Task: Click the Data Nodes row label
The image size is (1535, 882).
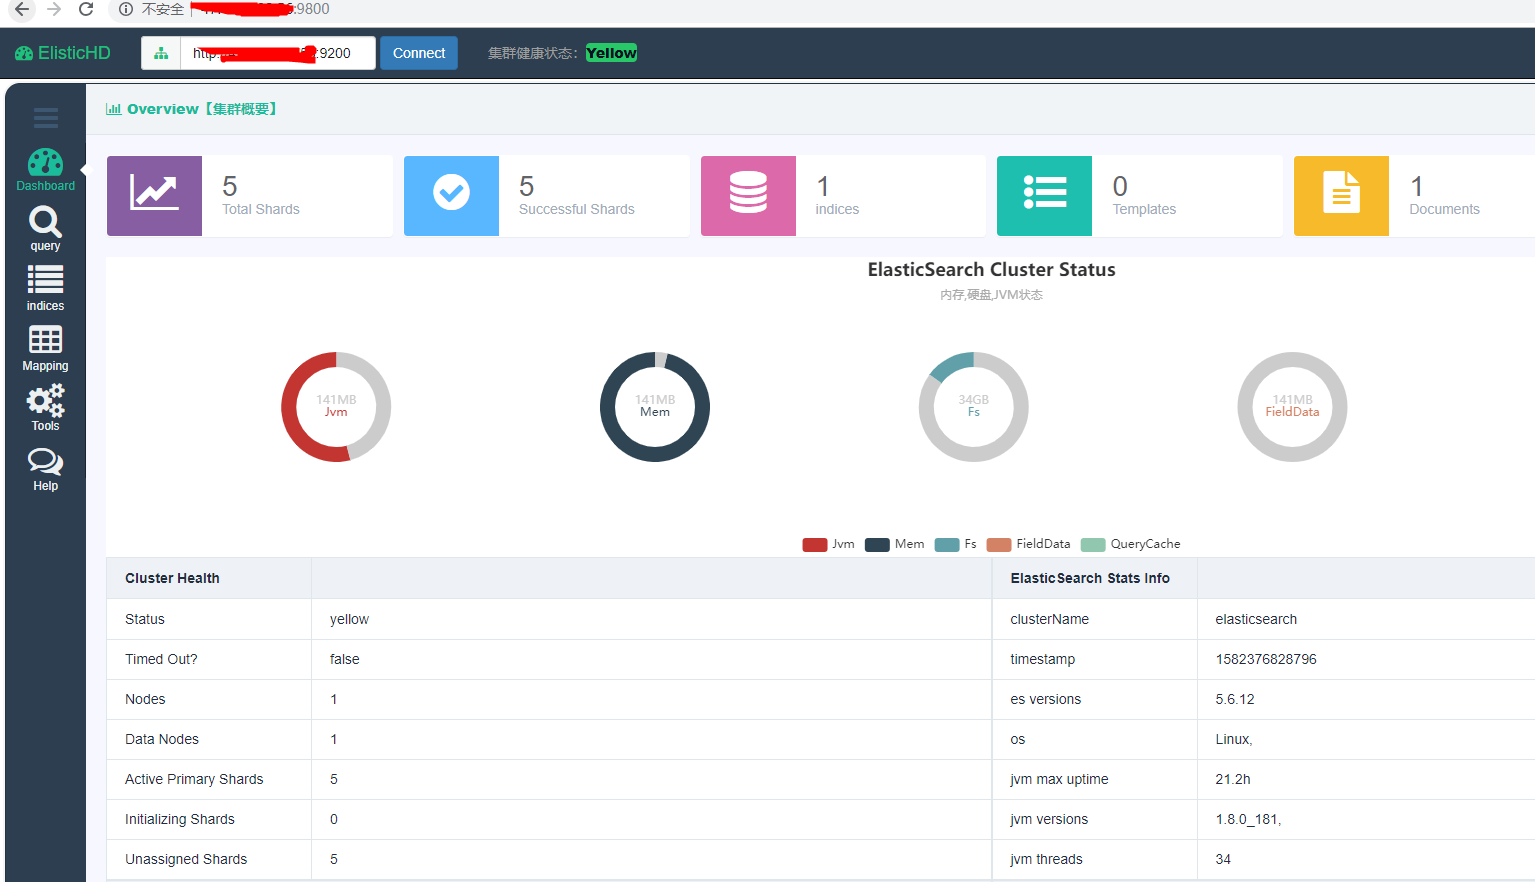Action: [x=162, y=739]
